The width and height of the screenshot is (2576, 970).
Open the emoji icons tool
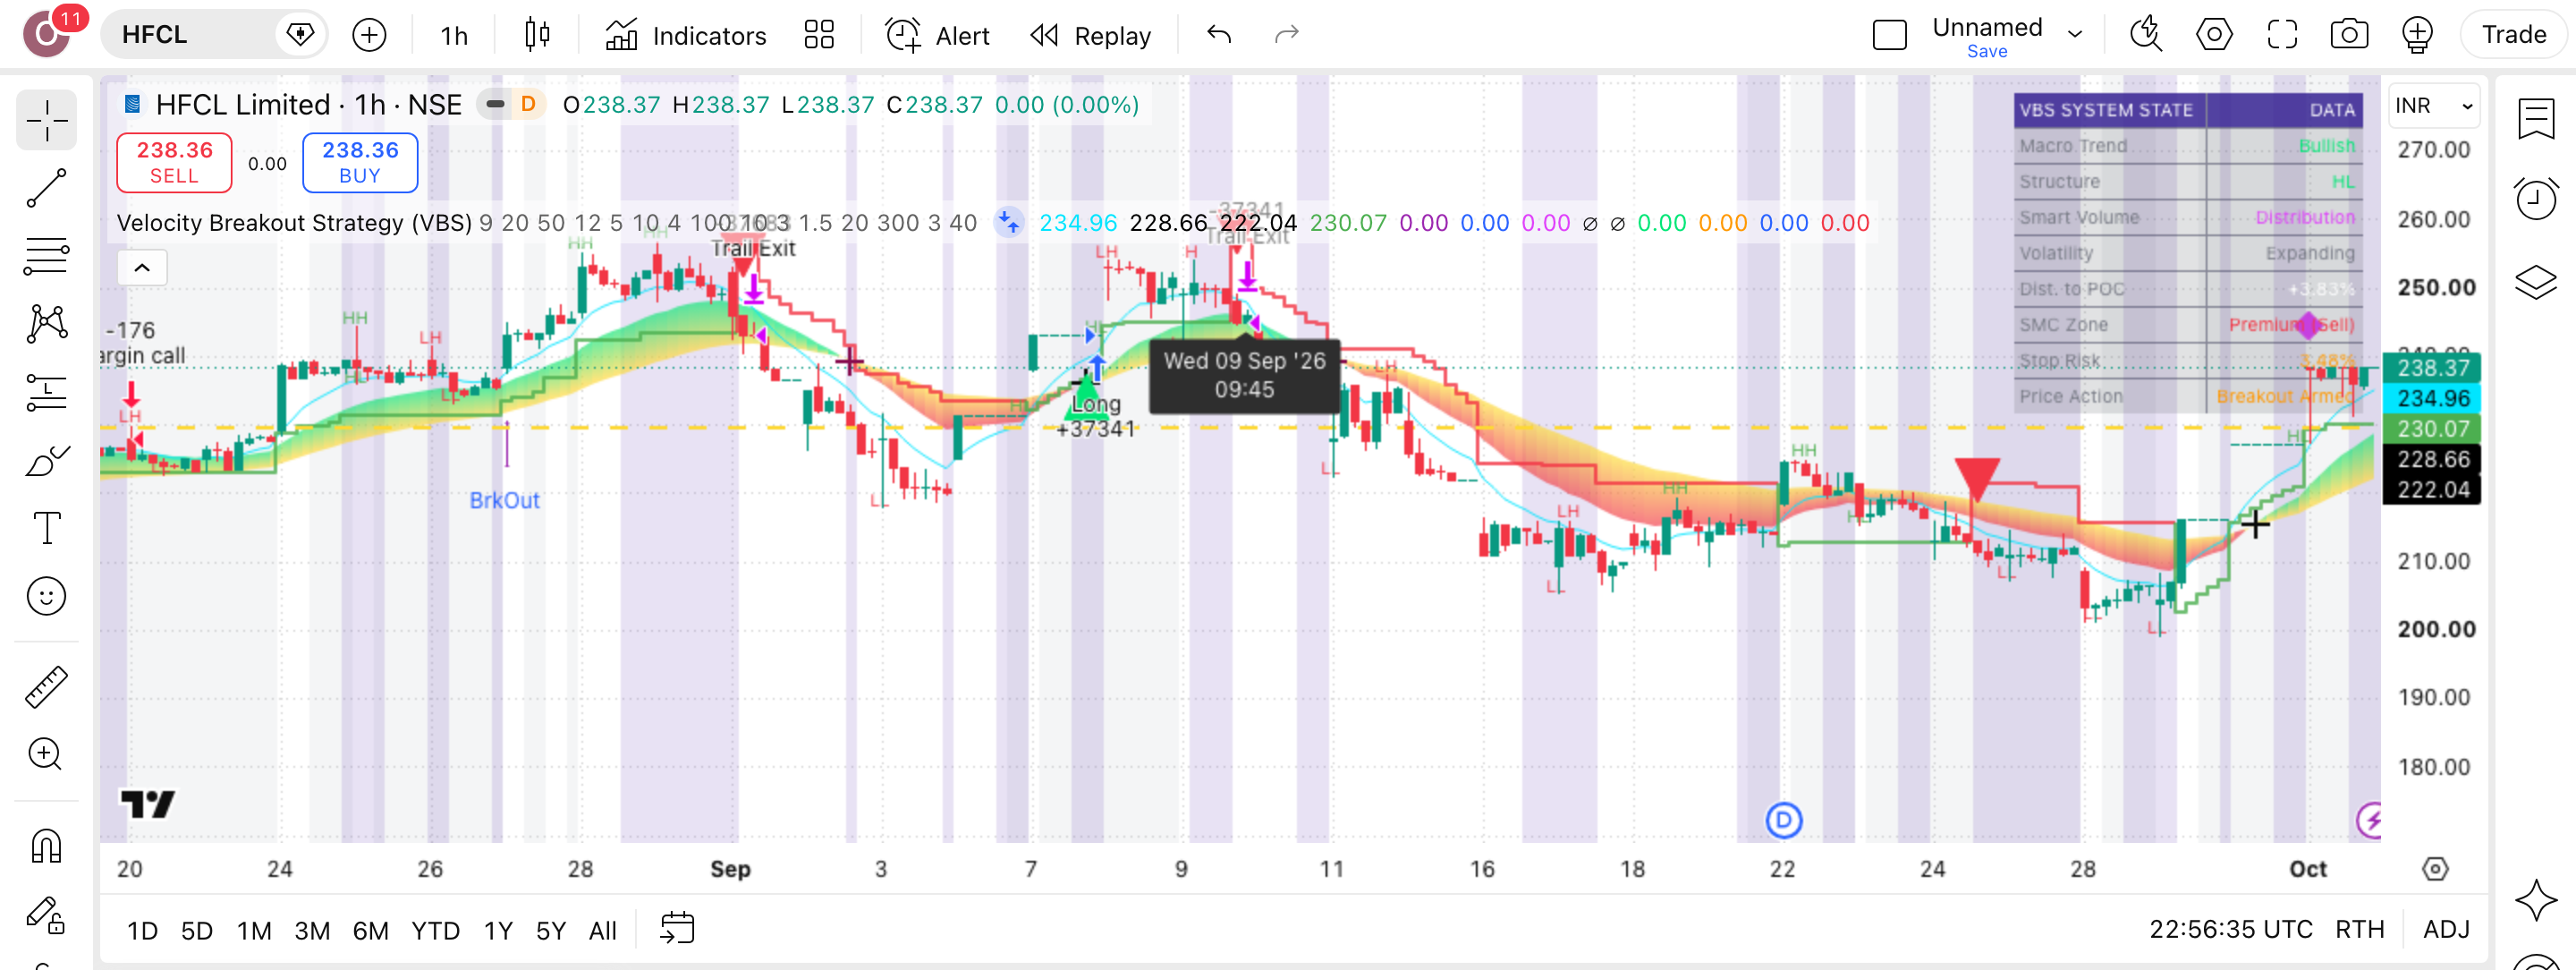pos(46,596)
